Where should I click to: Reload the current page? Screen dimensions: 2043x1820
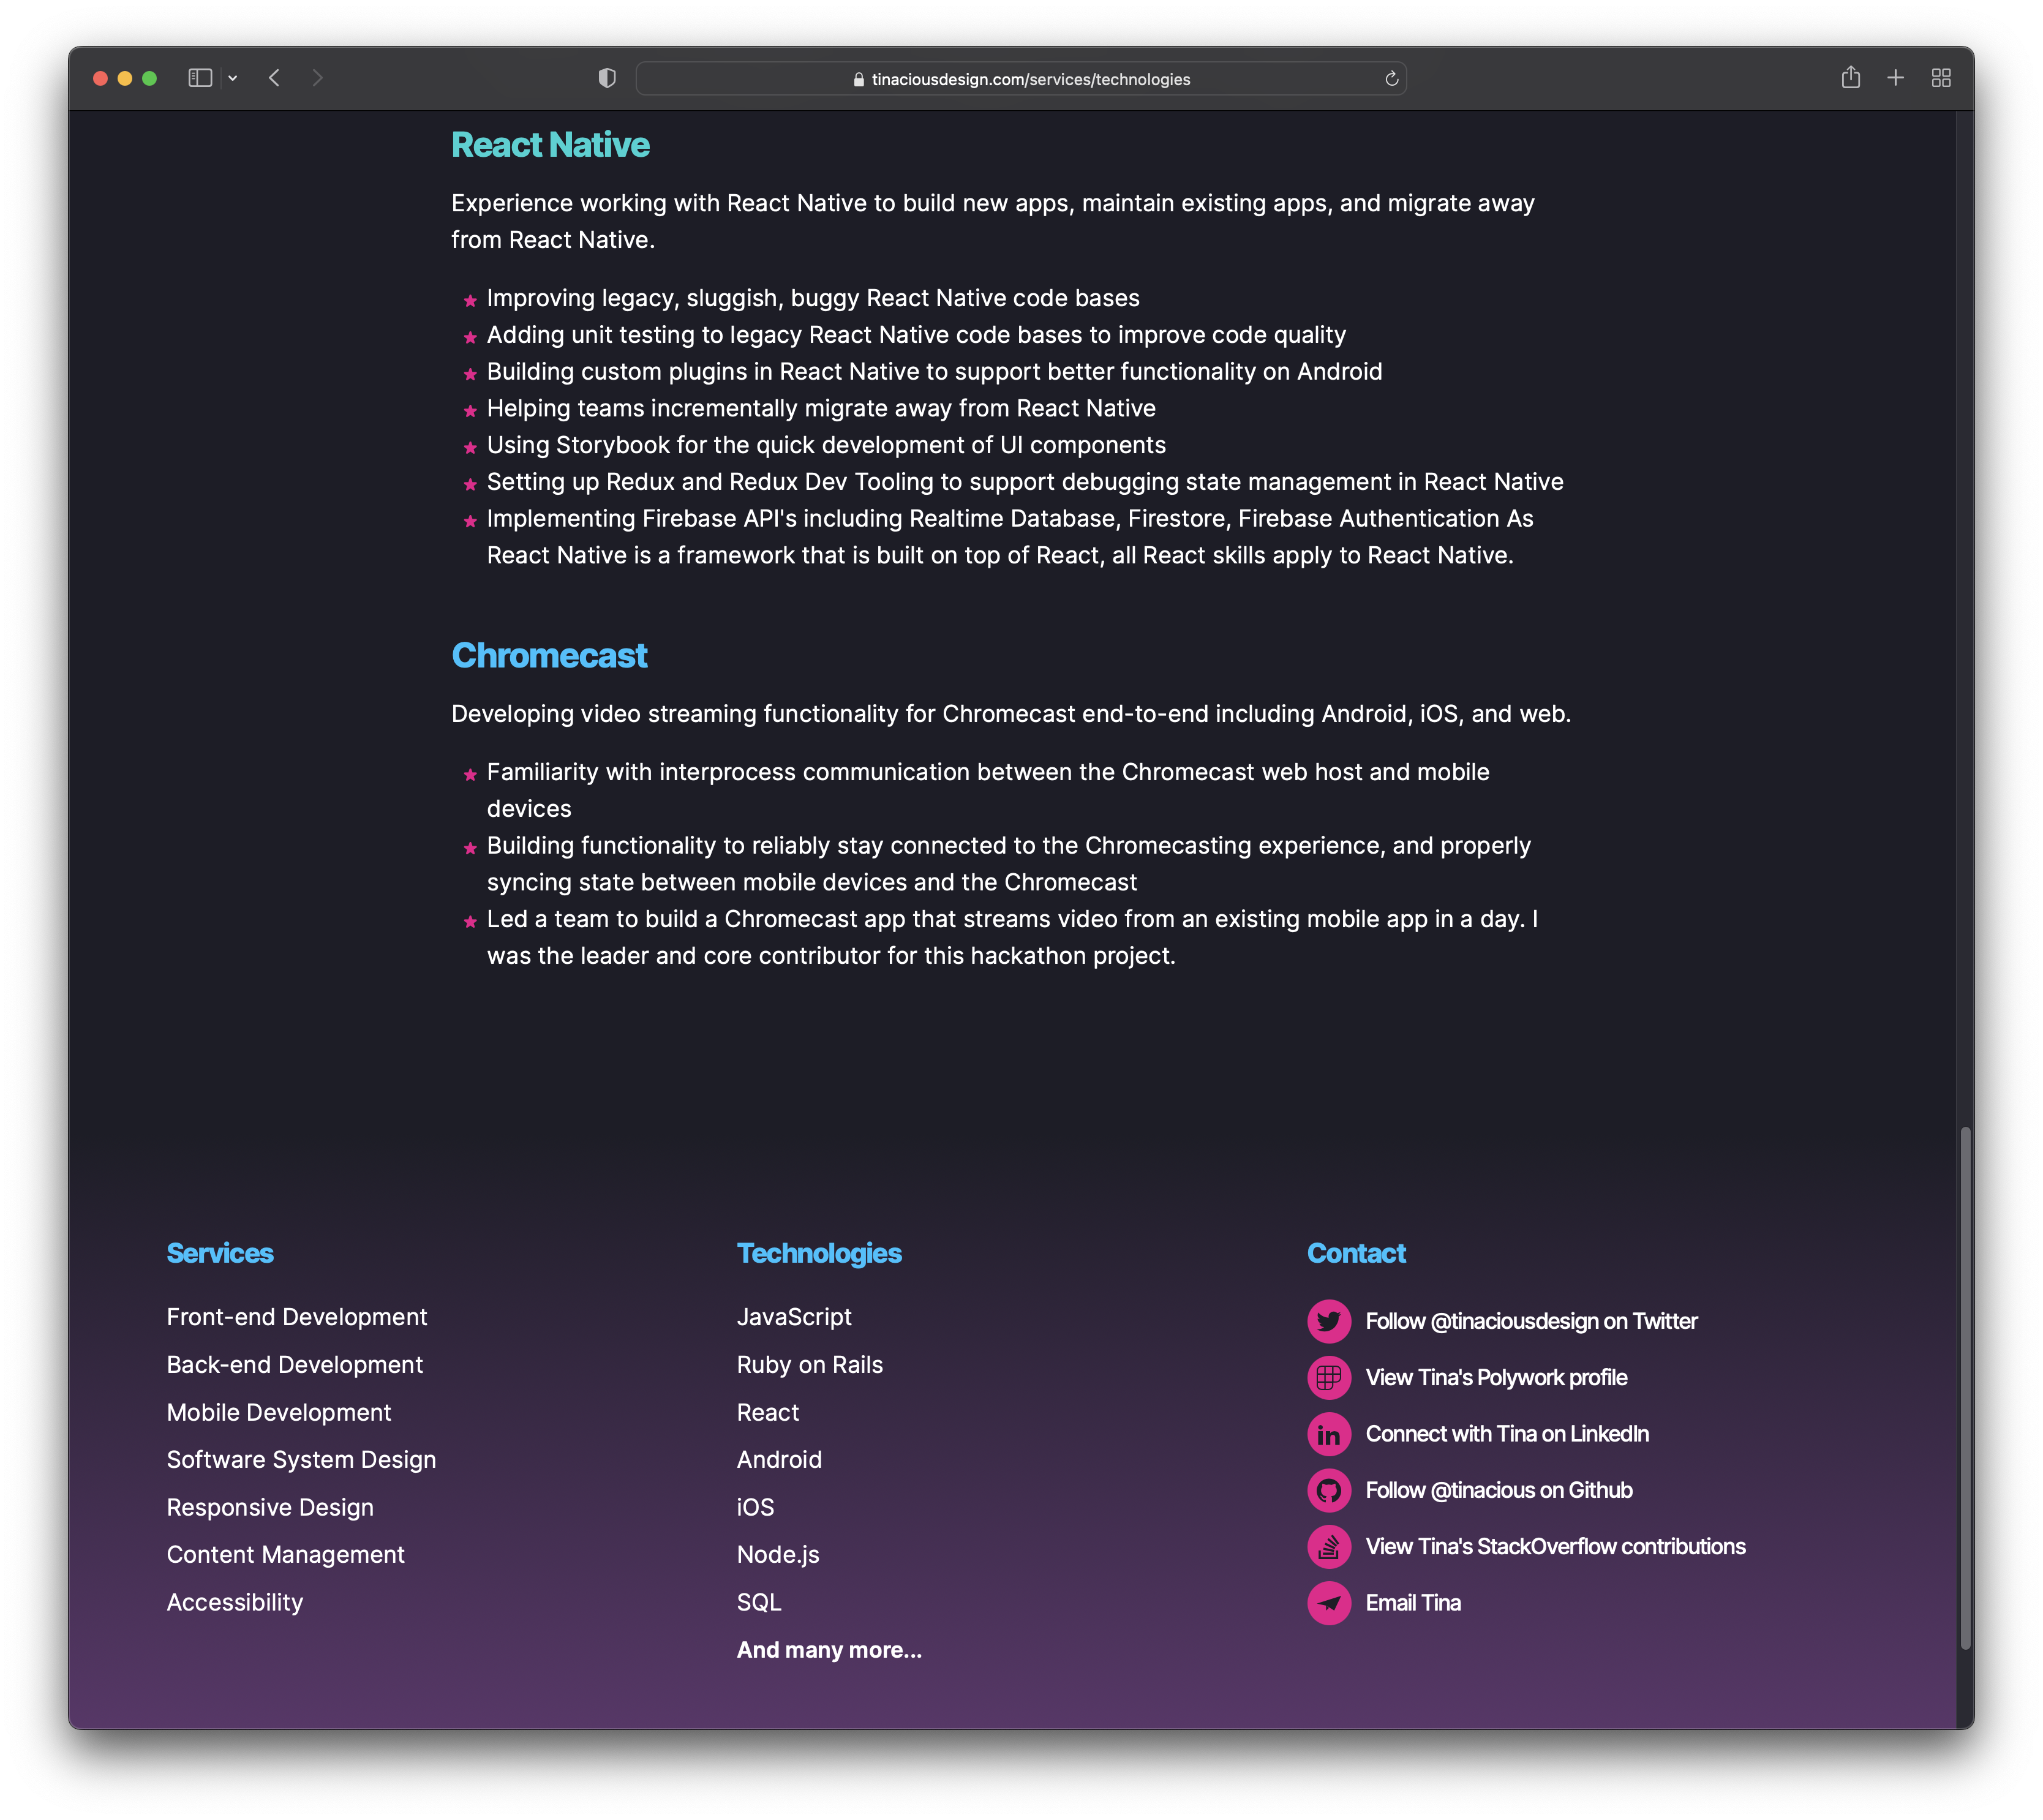coord(1391,79)
